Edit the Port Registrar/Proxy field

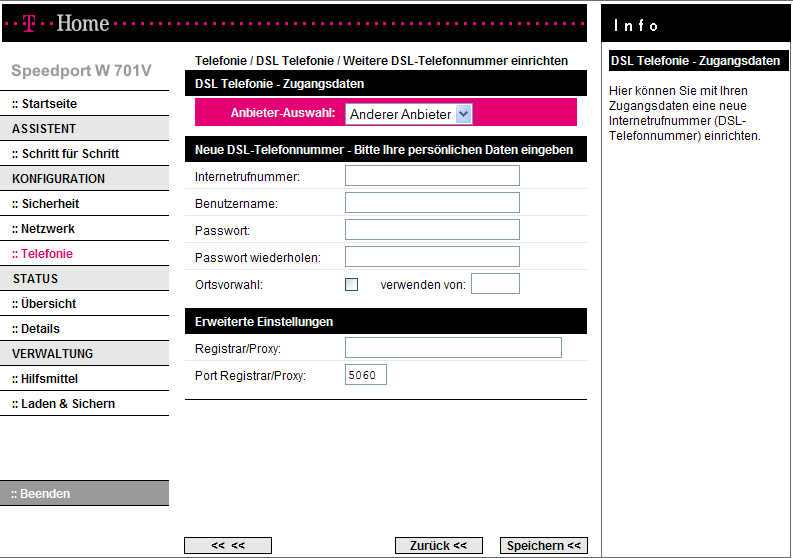pyautogui.click(x=365, y=375)
